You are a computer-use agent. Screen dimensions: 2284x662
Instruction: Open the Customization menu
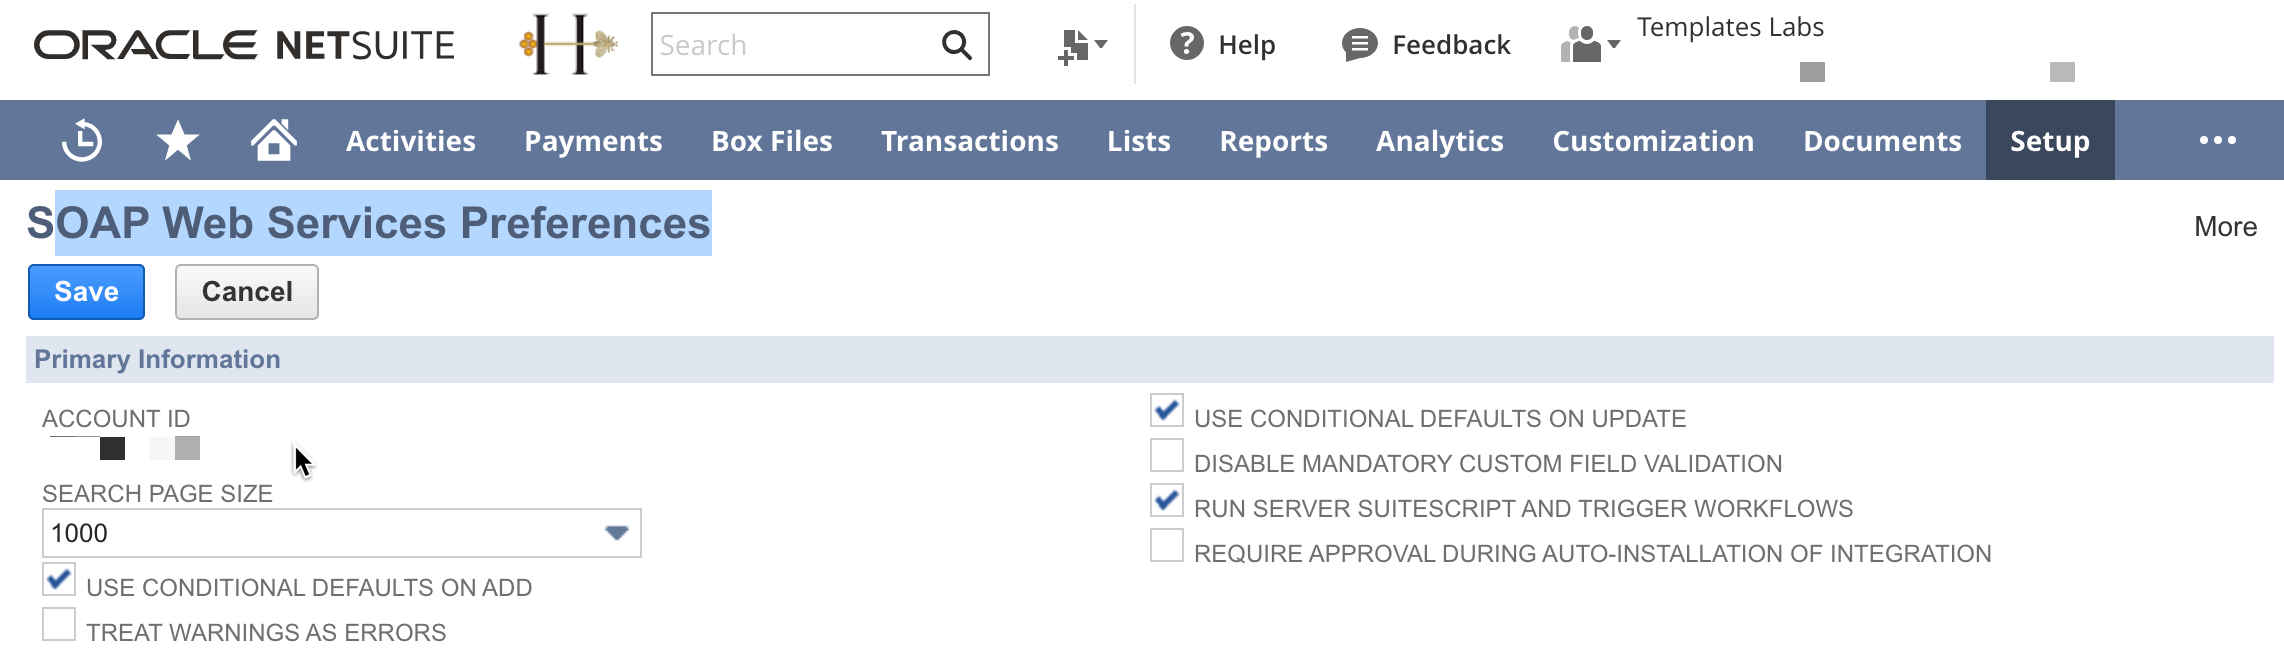pyautogui.click(x=1654, y=141)
